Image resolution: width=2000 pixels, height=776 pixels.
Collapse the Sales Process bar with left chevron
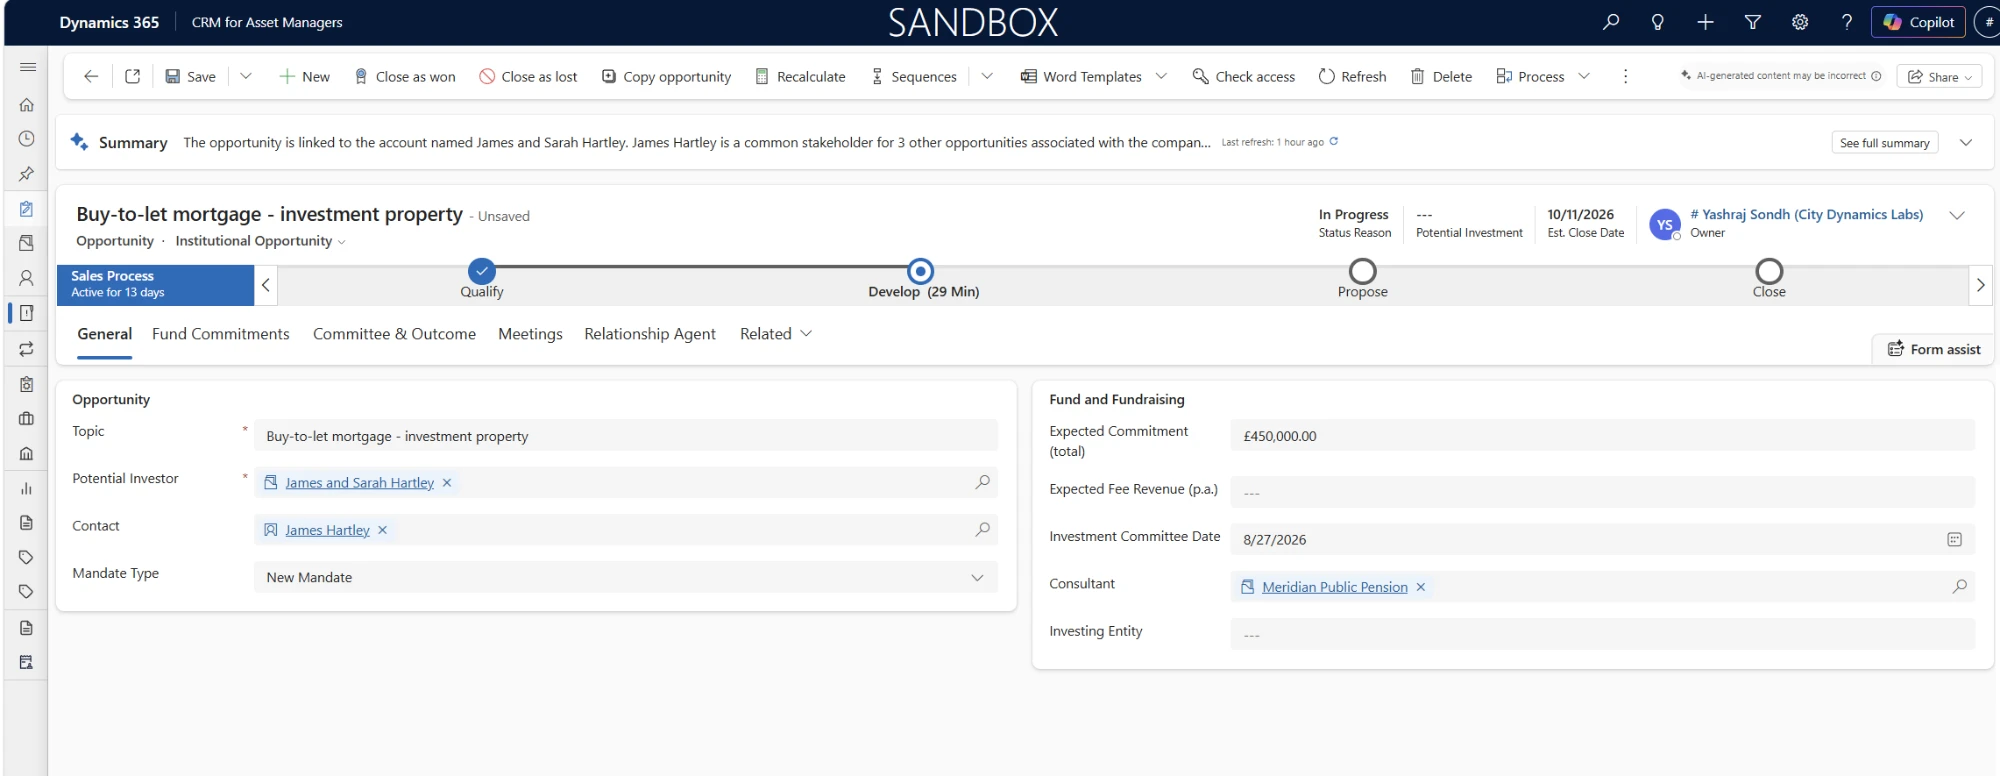[265, 285]
